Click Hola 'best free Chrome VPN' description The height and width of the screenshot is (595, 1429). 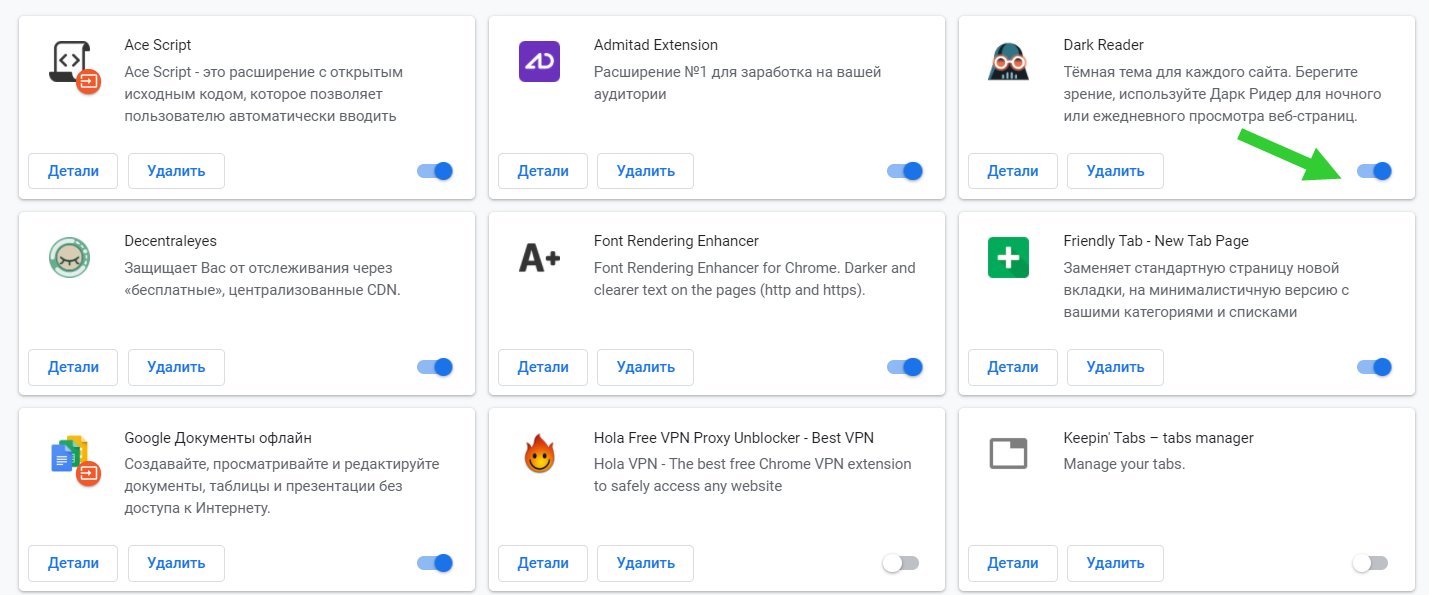753,475
